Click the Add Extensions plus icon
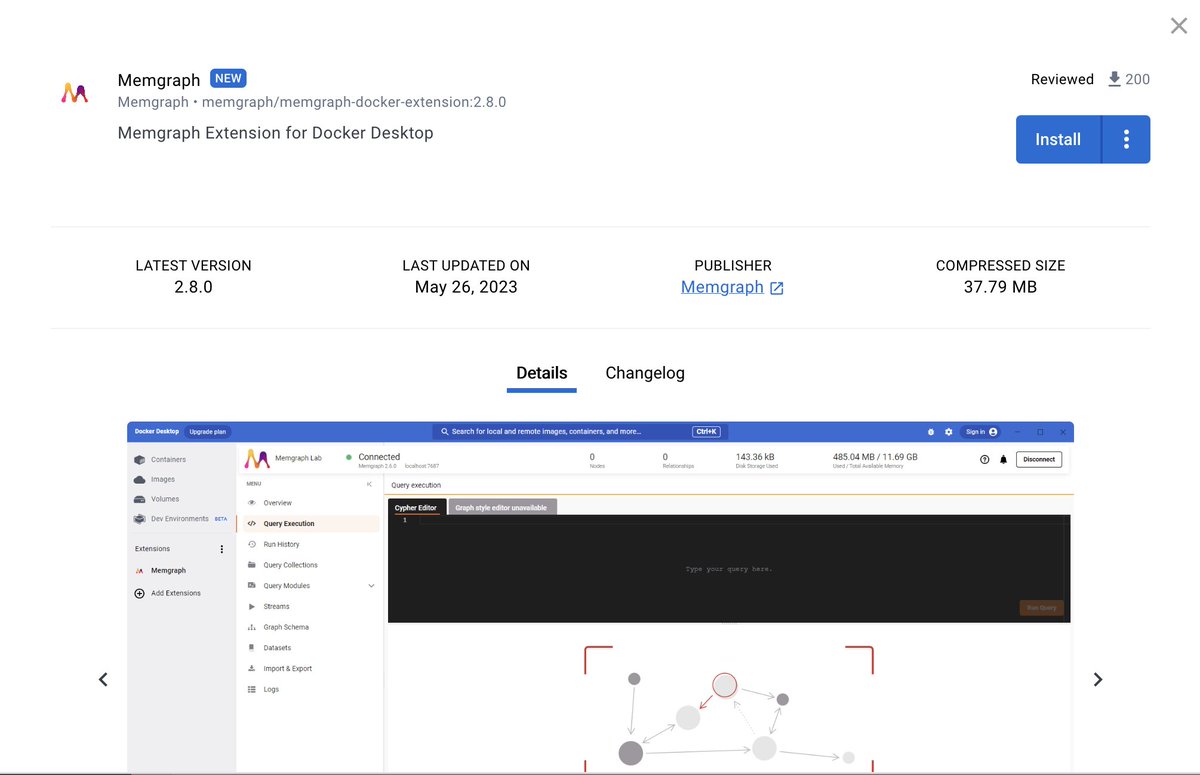Image resolution: width=1200 pixels, height=775 pixels. point(140,593)
